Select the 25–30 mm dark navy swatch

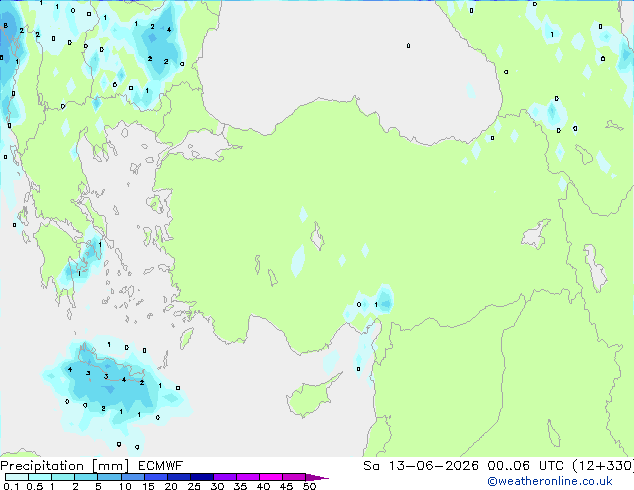click(201, 477)
